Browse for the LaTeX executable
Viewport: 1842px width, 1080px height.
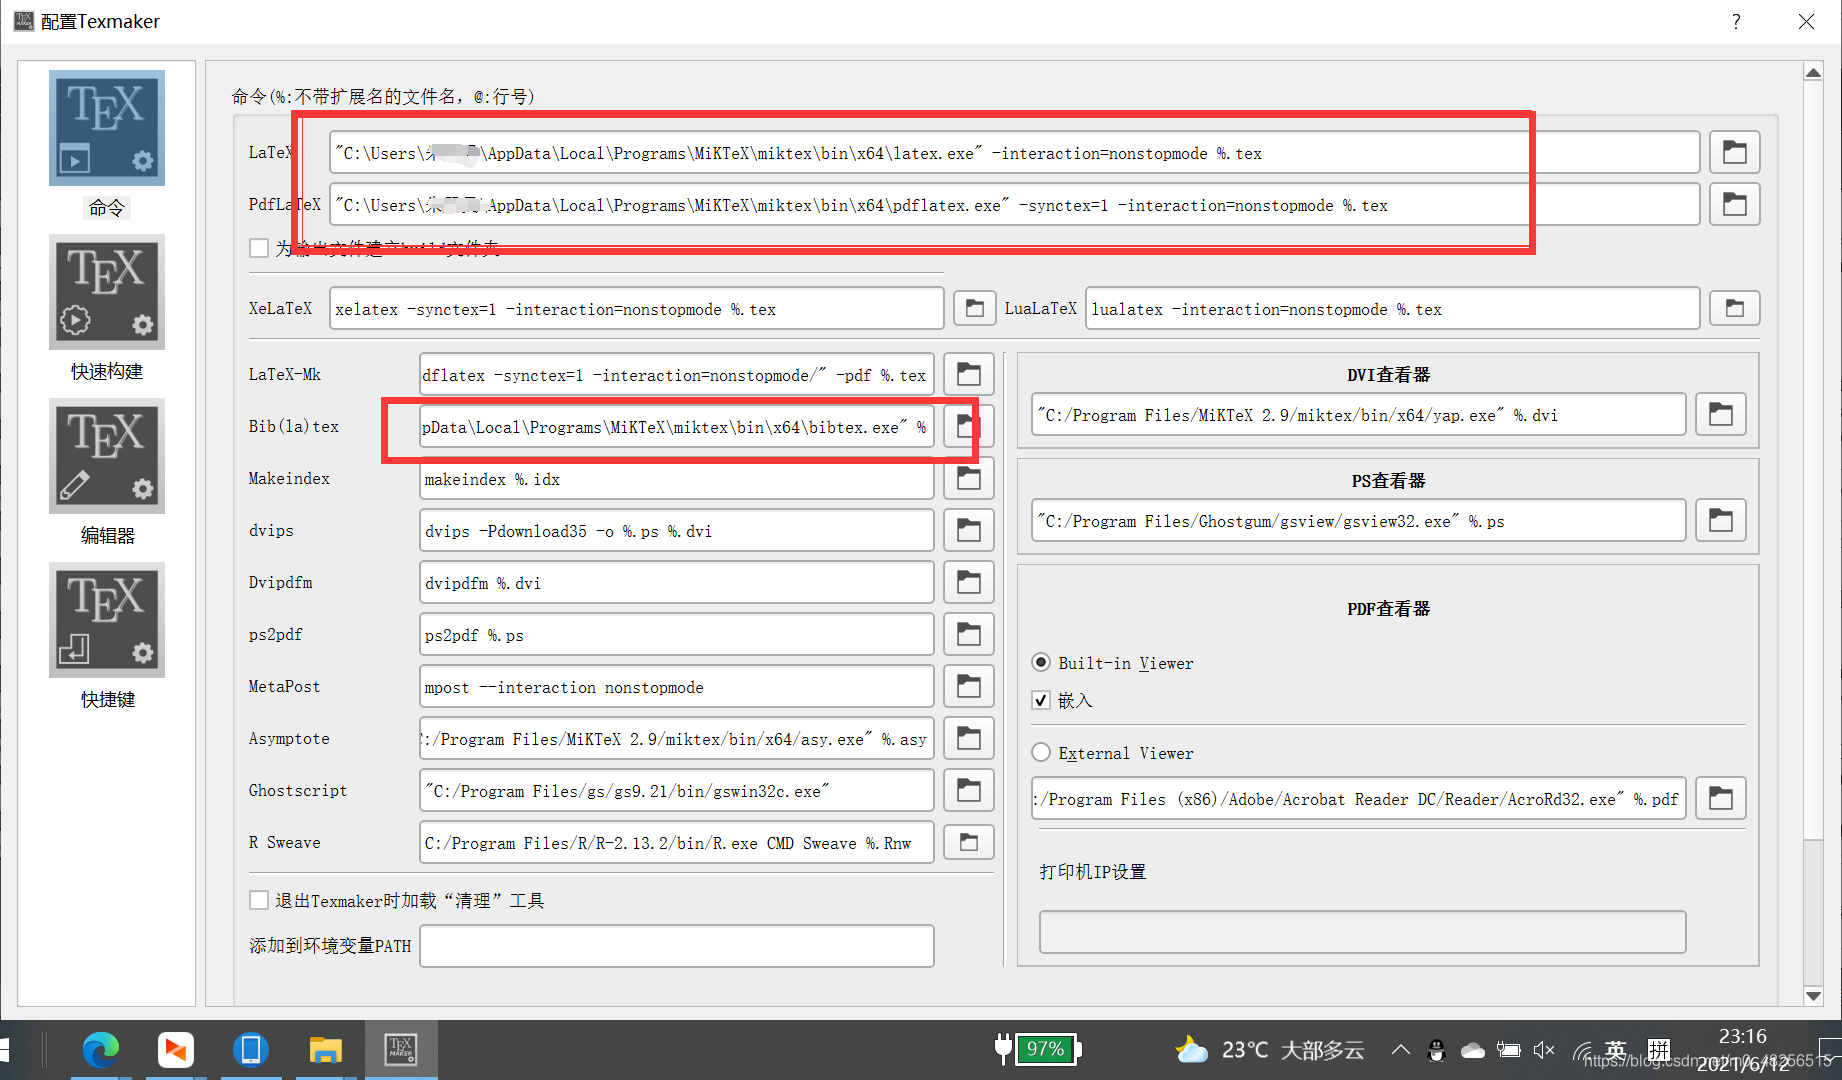pyautogui.click(x=1734, y=152)
